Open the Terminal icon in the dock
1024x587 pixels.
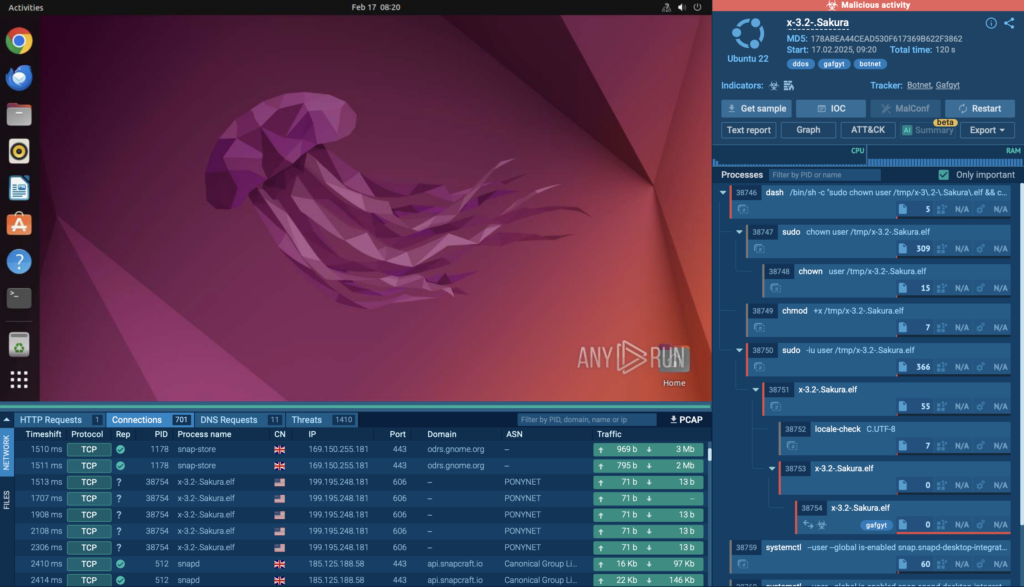(19, 297)
